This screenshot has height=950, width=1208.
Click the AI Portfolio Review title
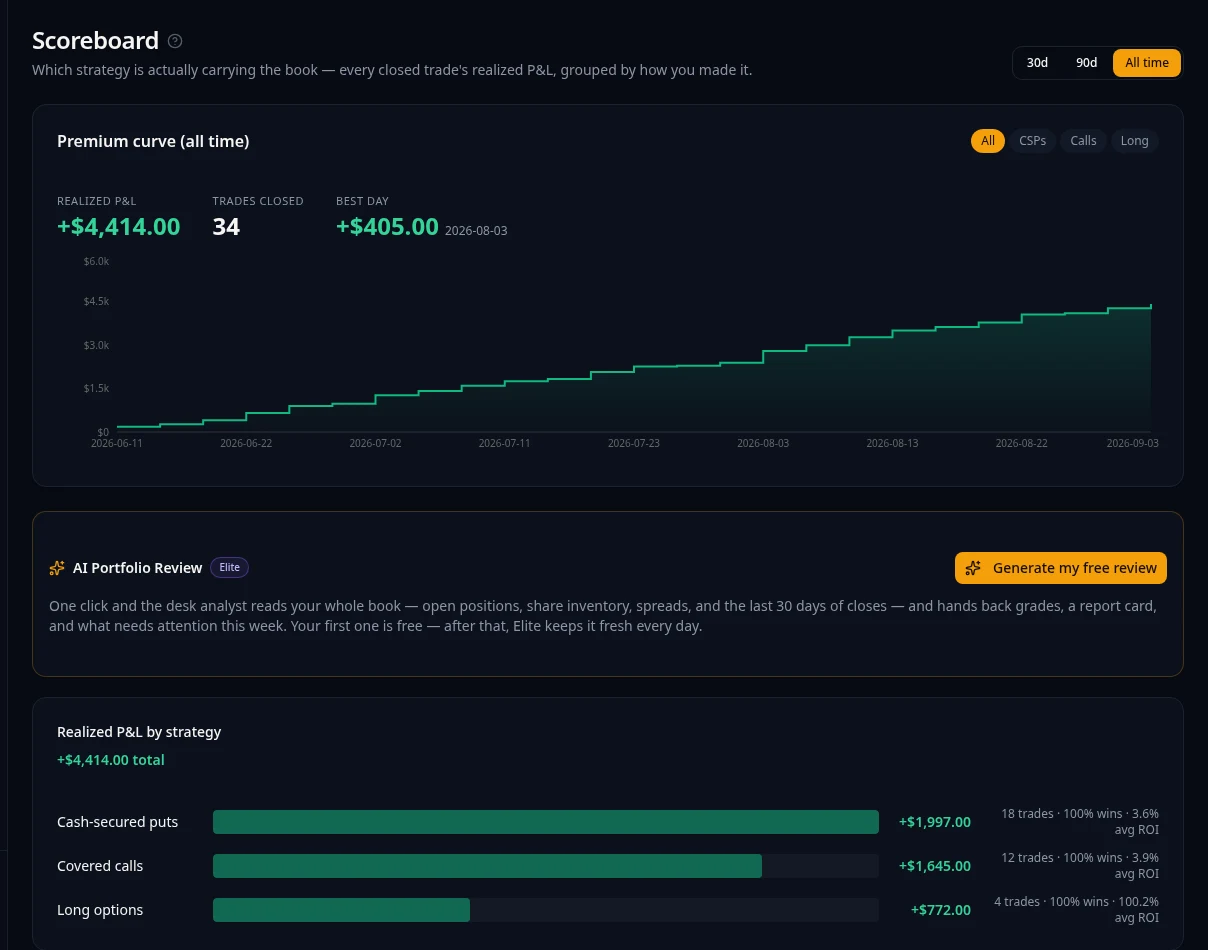138,568
